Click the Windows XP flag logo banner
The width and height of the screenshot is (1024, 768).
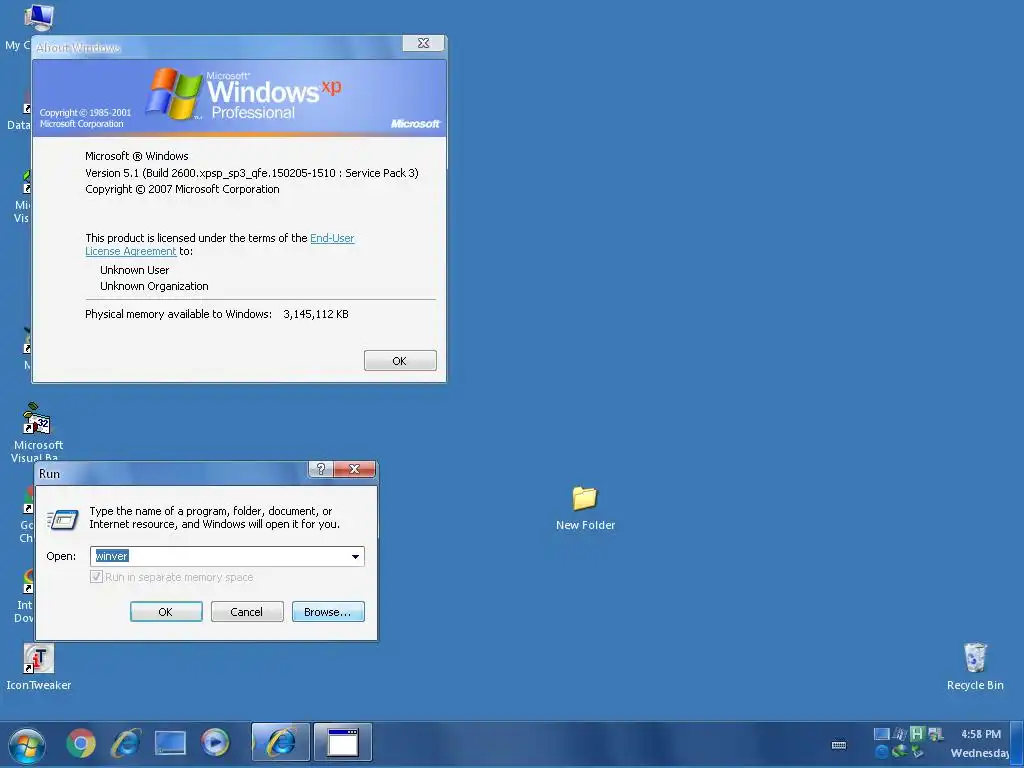(239, 98)
